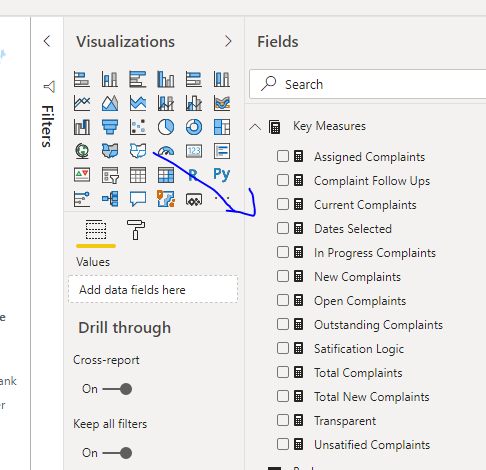Toggle the Keep all filters switch
The width and height of the screenshot is (486, 470).
coord(117,453)
